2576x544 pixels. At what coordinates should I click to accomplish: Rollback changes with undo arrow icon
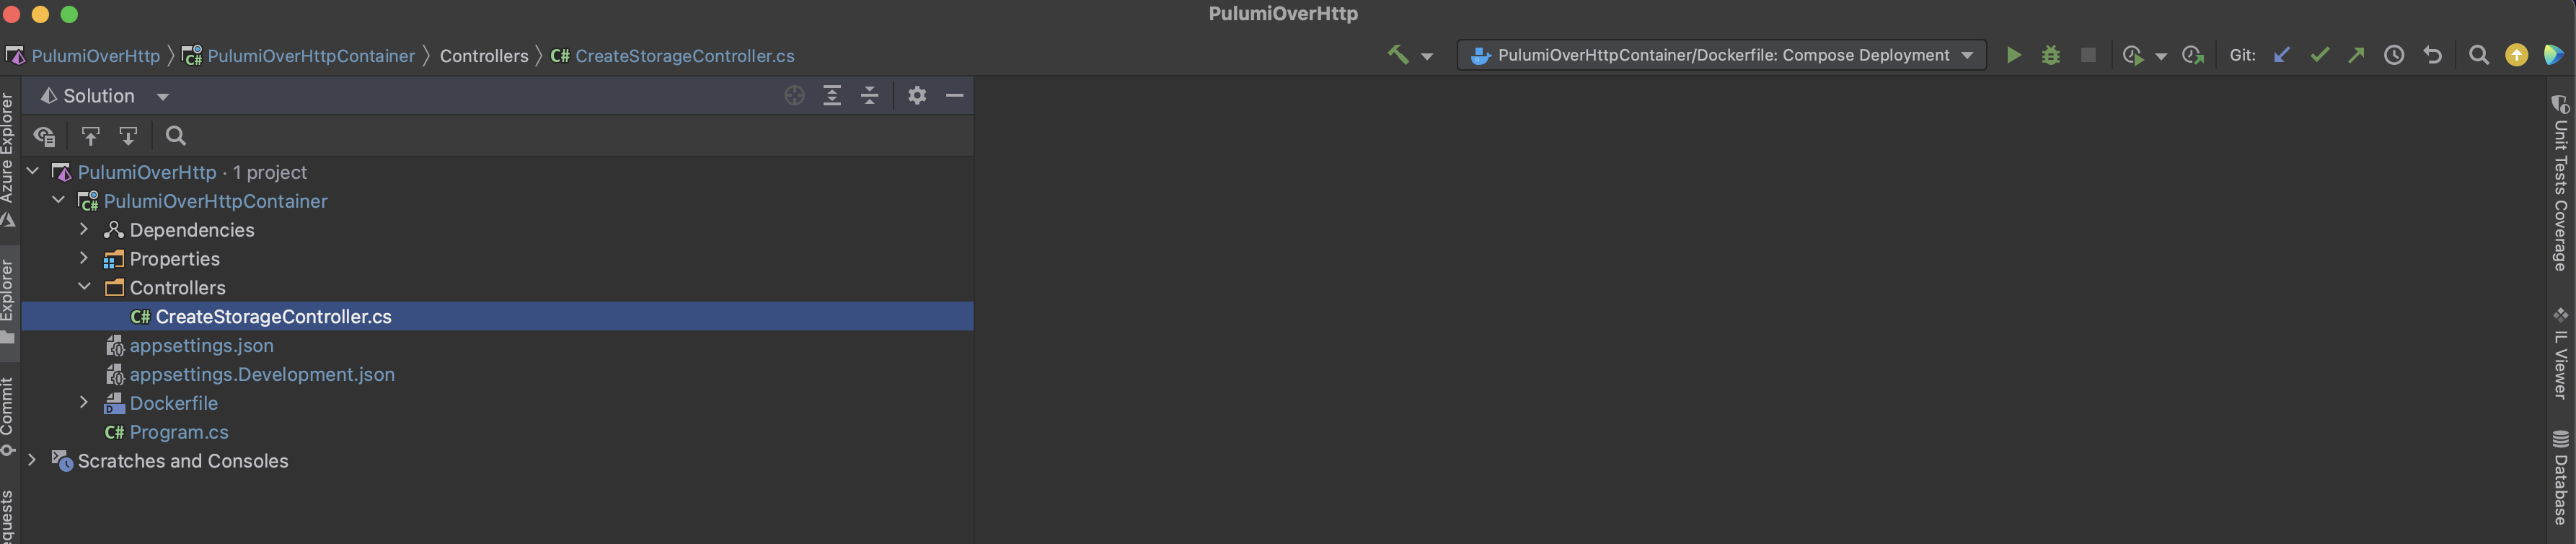pyautogui.click(x=2432, y=55)
